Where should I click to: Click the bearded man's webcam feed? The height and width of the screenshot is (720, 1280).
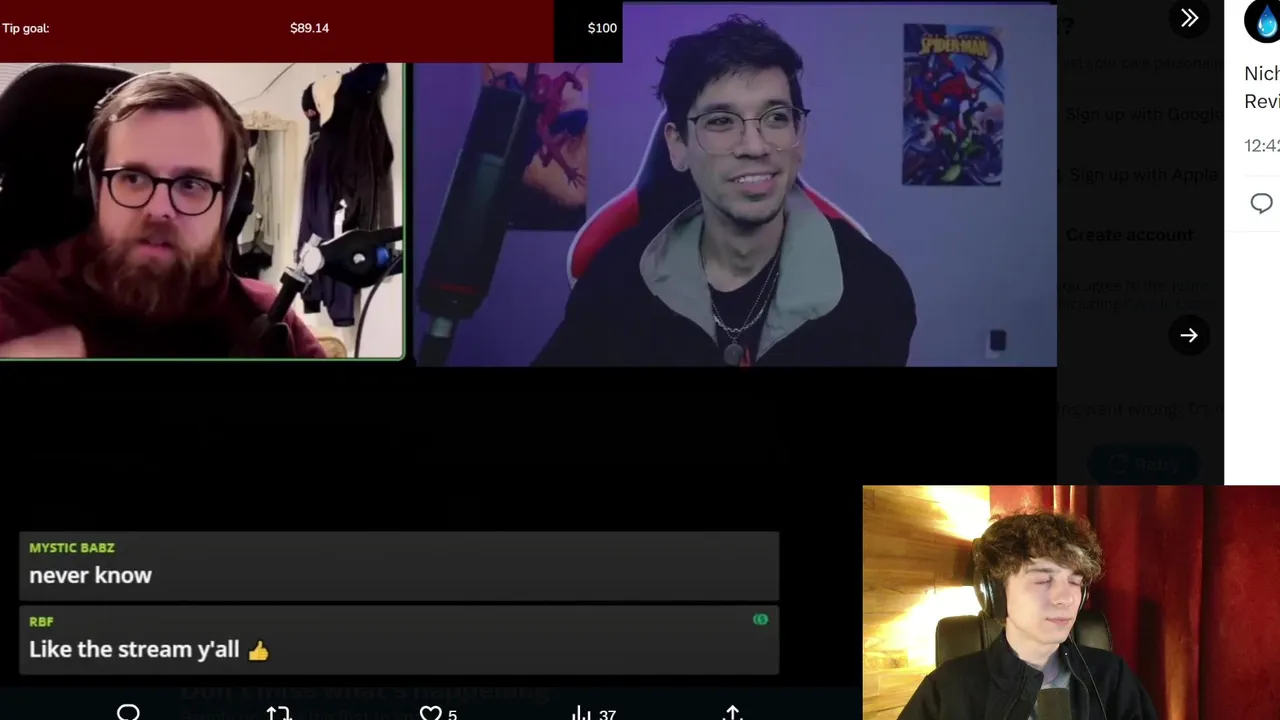[202, 211]
